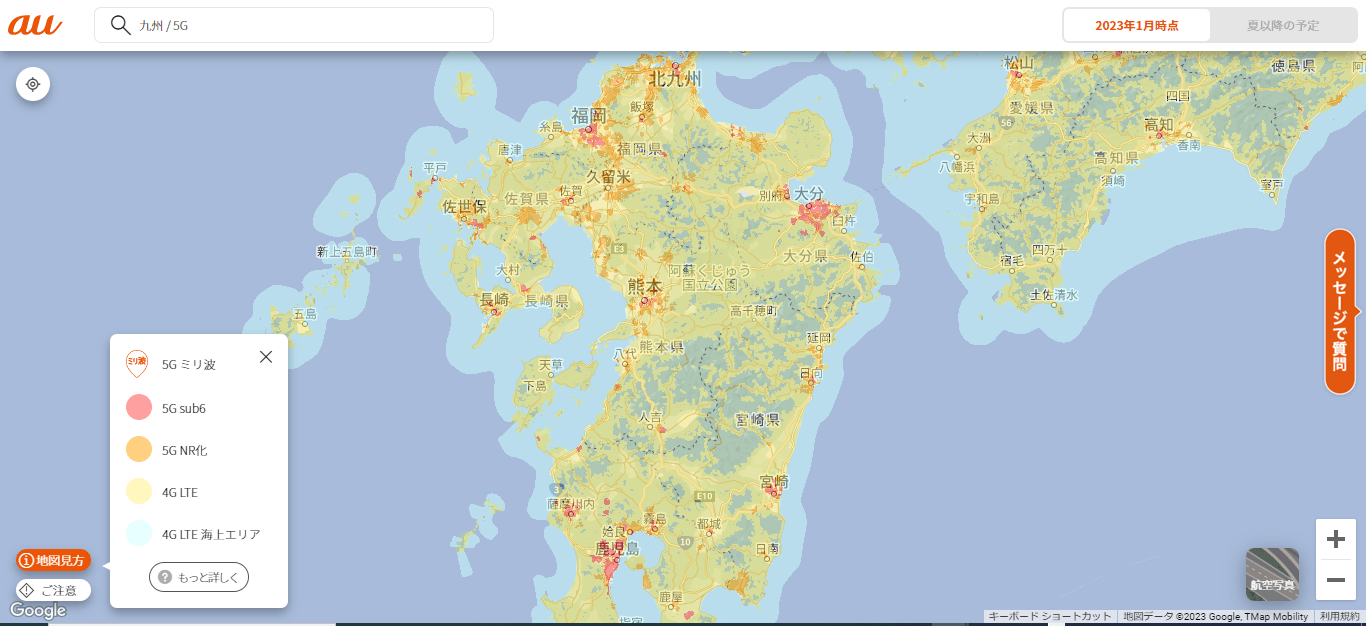This screenshot has height=626, width=1366.
Task: Open the ご注意 notice
Action: (53, 590)
